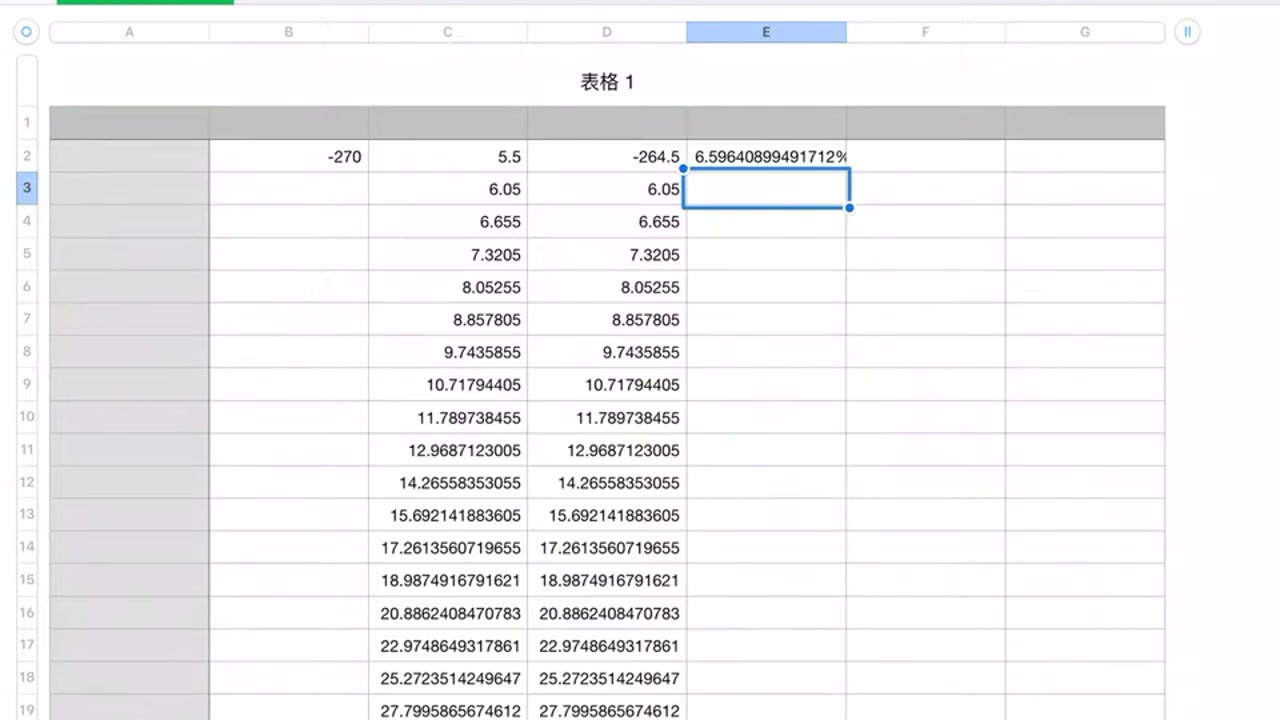The width and height of the screenshot is (1280, 720).
Task: Click the cell containing 5.5
Action: tap(448, 156)
